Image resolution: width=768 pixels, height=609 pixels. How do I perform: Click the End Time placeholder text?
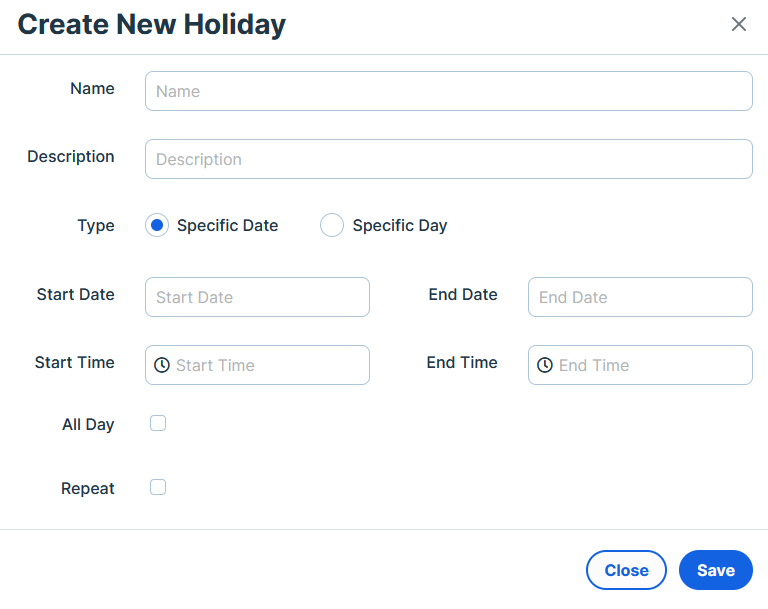point(594,365)
